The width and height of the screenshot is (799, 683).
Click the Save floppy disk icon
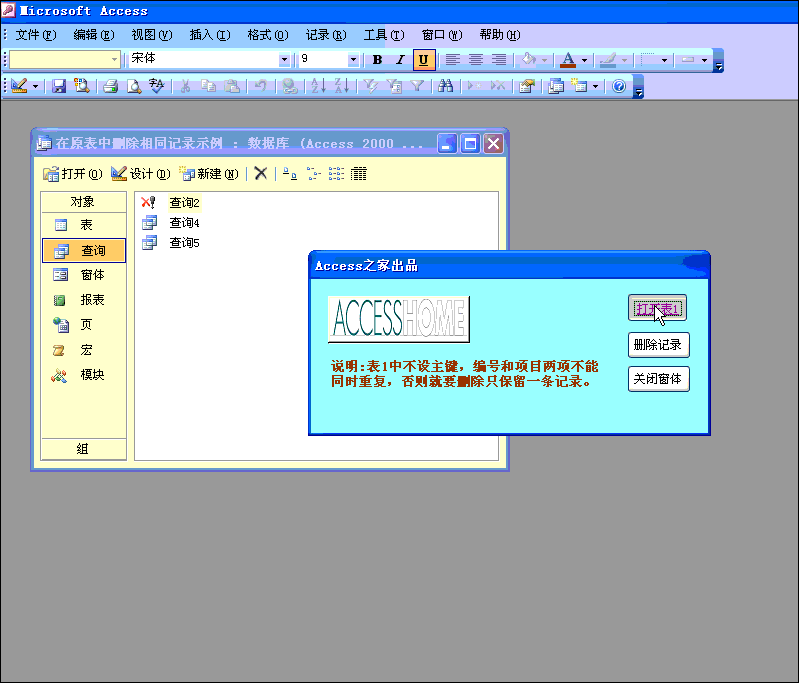[59, 86]
